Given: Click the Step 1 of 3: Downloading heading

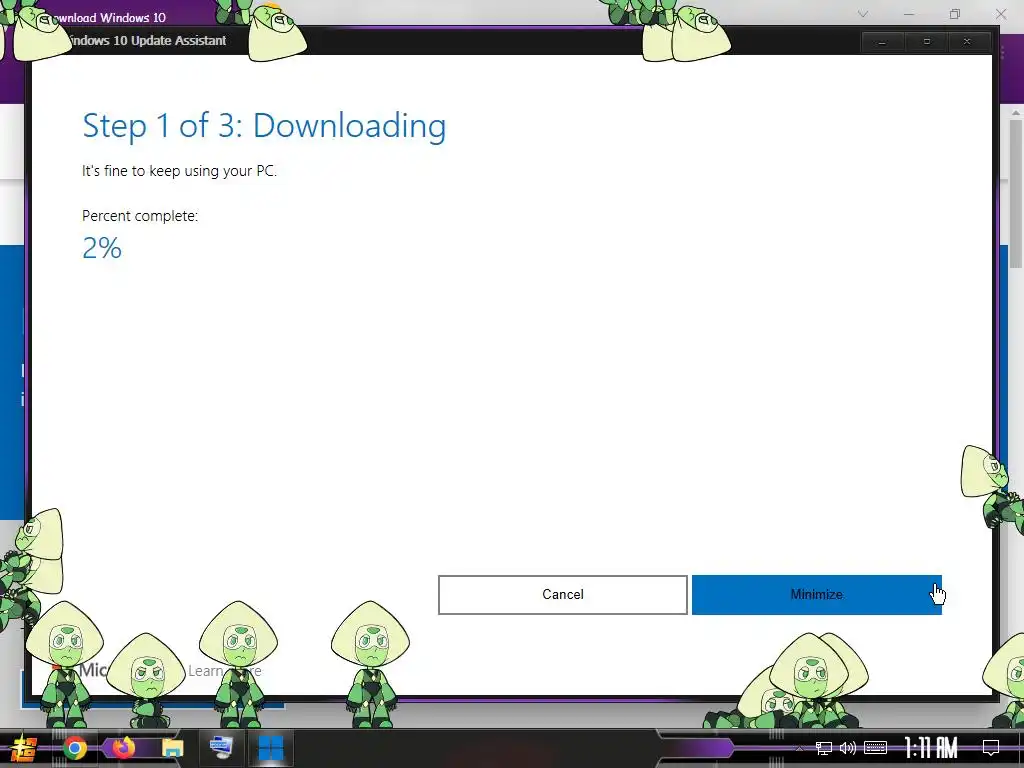Looking at the screenshot, I should (264, 125).
